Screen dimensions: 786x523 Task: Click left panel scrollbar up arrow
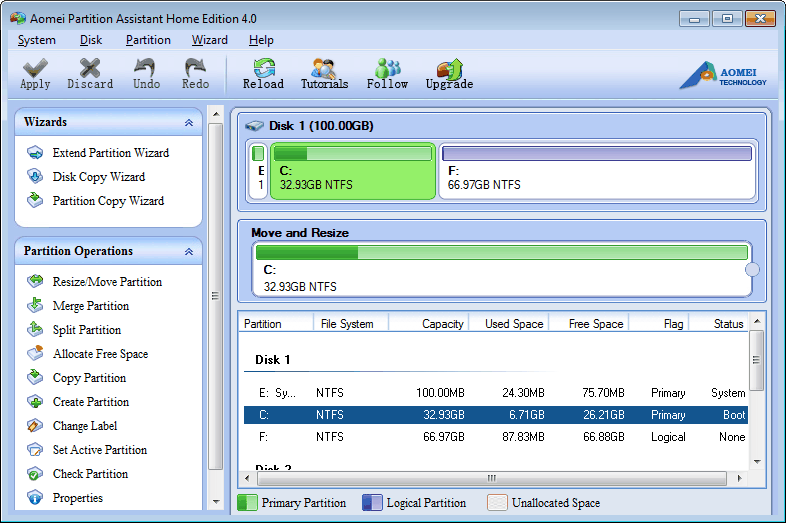click(x=216, y=114)
